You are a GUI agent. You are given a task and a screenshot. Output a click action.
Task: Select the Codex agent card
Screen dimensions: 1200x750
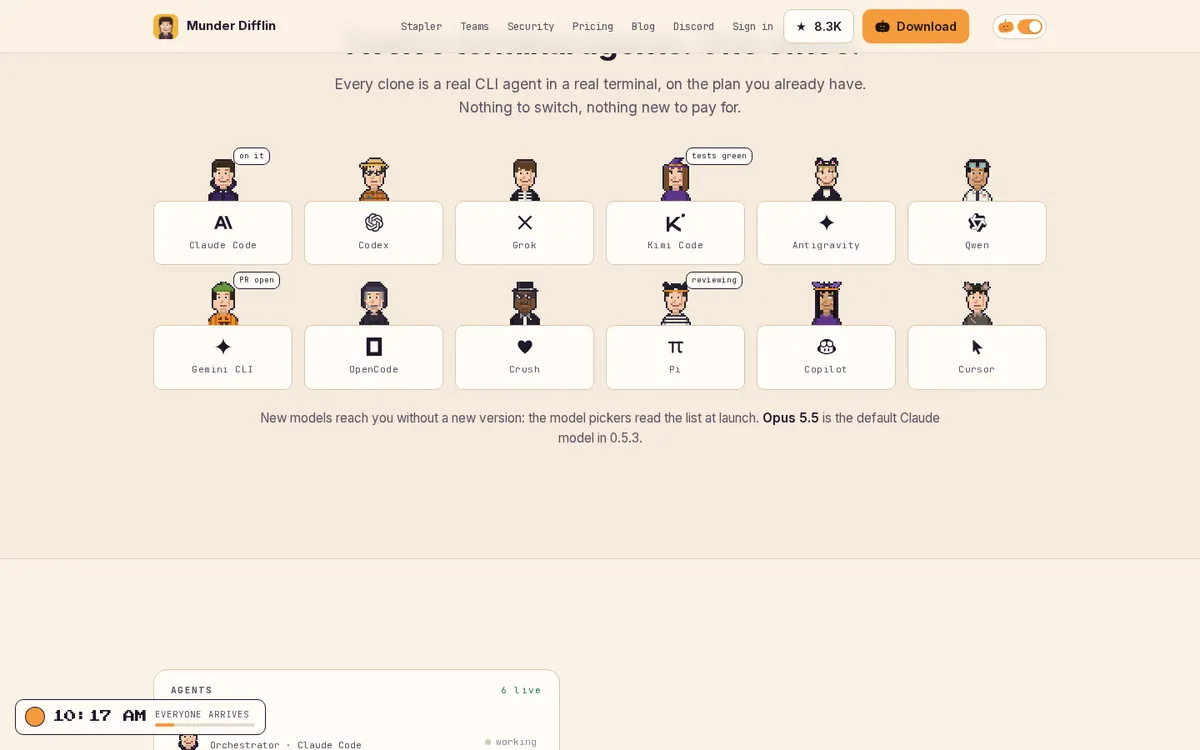374,233
